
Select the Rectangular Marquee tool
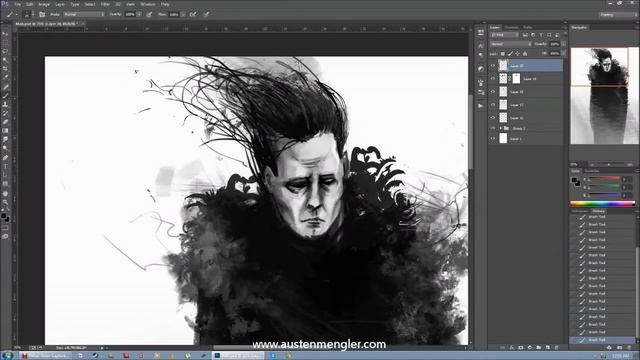click(x=5, y=43)
